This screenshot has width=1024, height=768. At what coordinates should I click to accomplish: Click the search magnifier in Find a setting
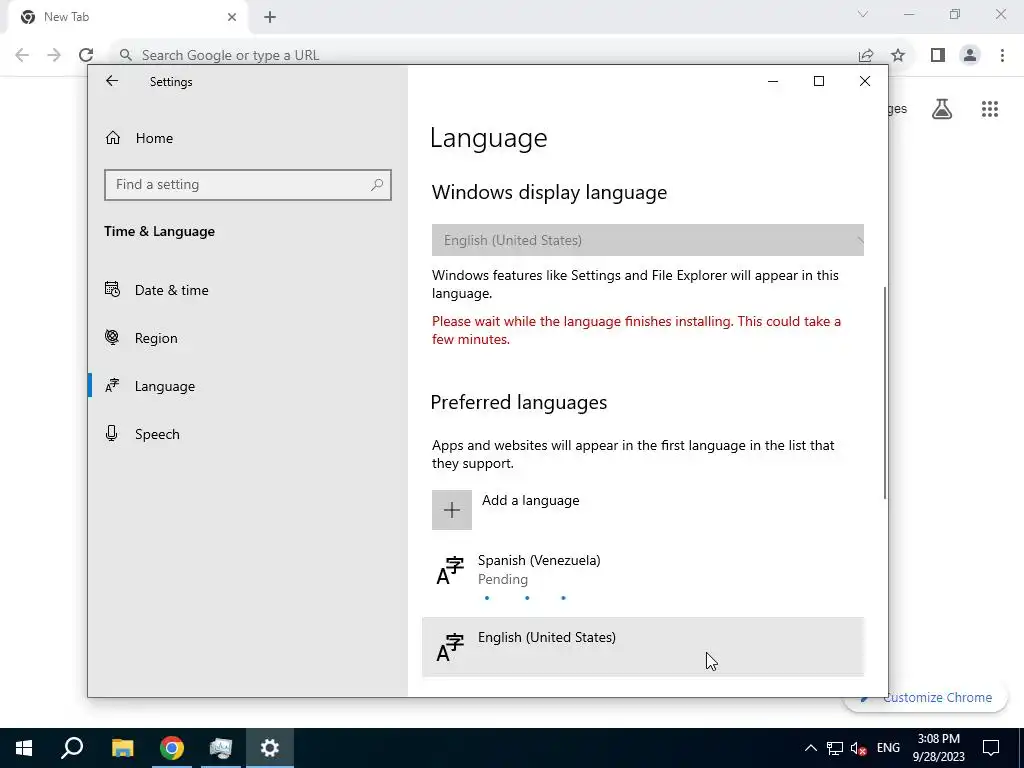377,185
